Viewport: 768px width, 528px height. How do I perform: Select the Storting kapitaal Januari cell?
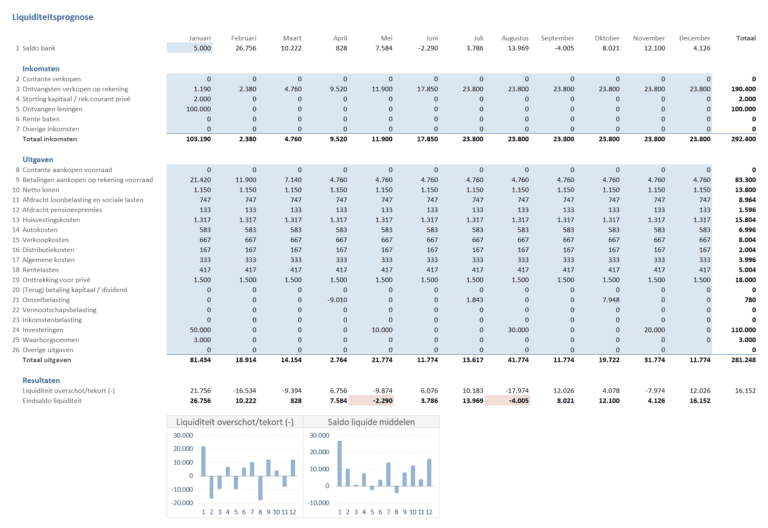point(190,98)
